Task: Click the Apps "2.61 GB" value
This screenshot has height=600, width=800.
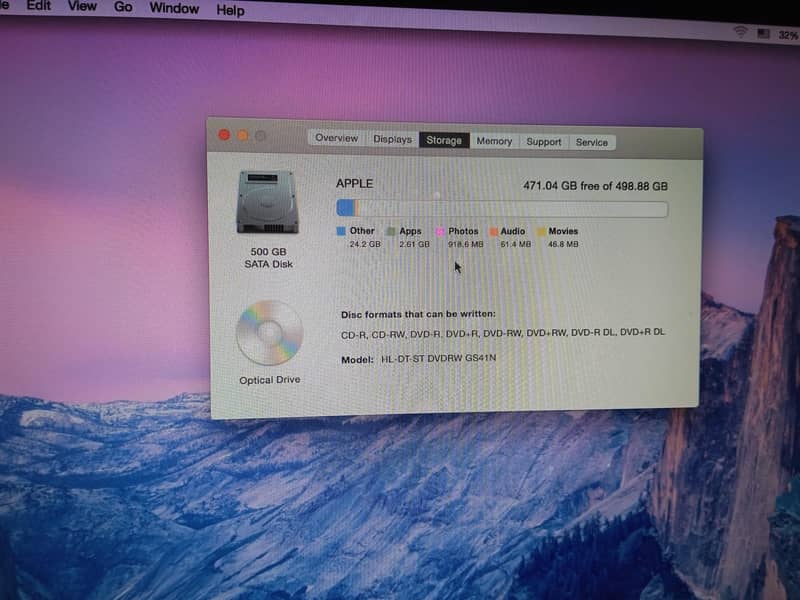Action: pyautogui.click(x=414, y=244)
